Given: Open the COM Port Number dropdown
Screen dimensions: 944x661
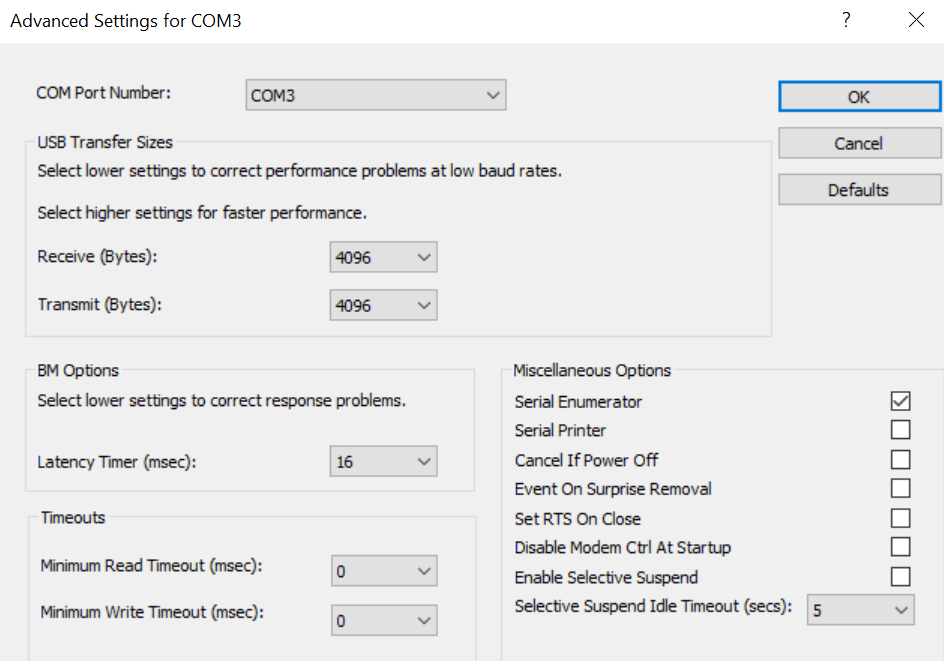Looking at the screenshot, I should click(376, 96).
